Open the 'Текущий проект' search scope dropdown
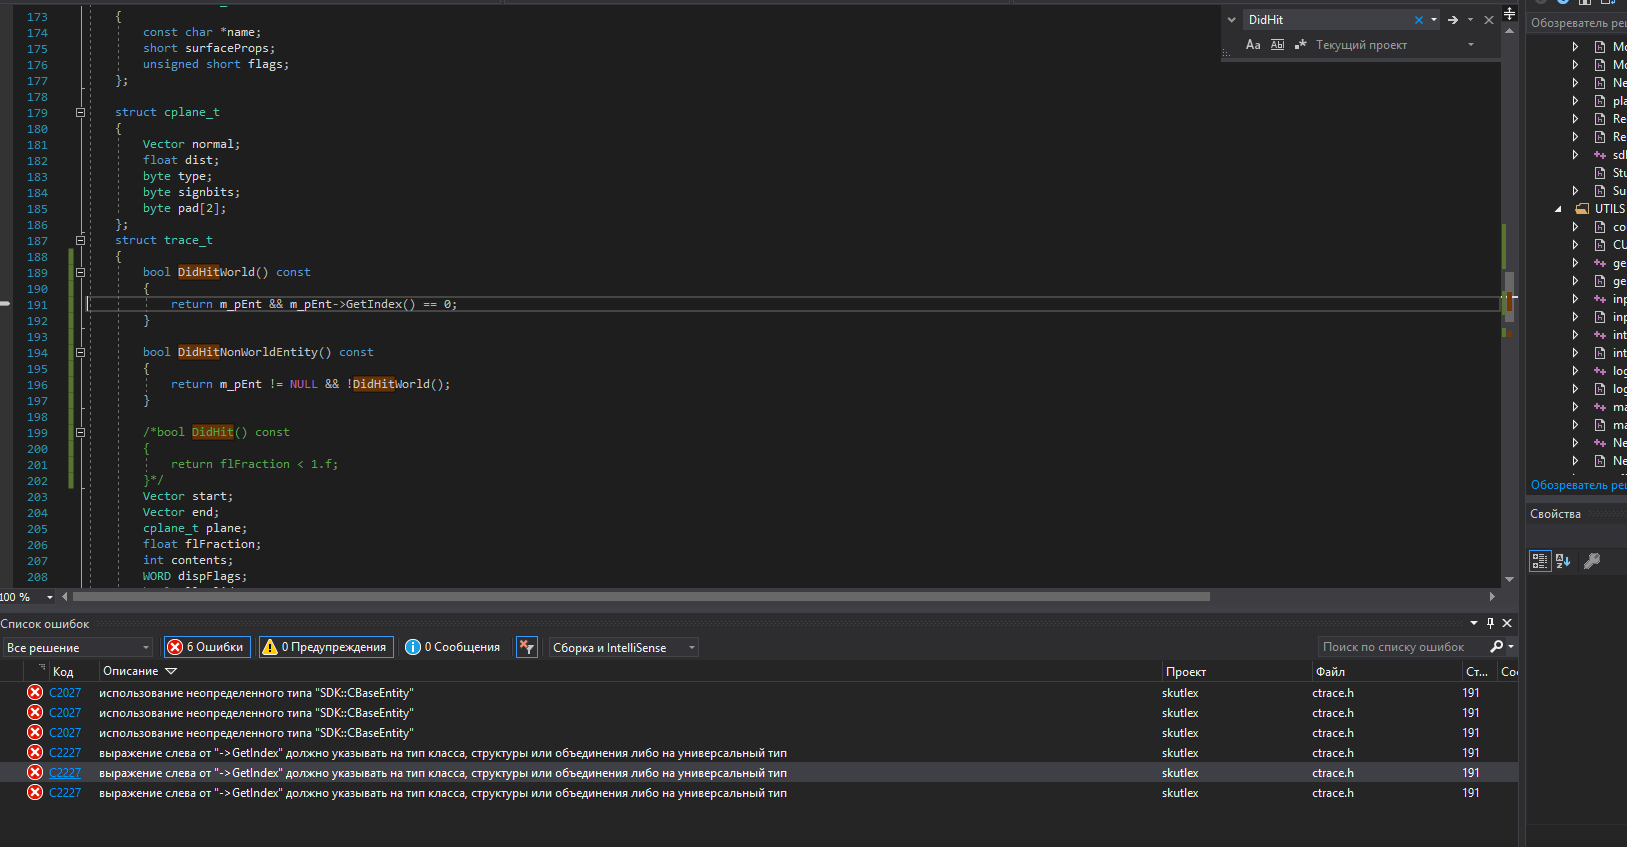Viewport: 1627px width, 847px height. pos(1470,45)
